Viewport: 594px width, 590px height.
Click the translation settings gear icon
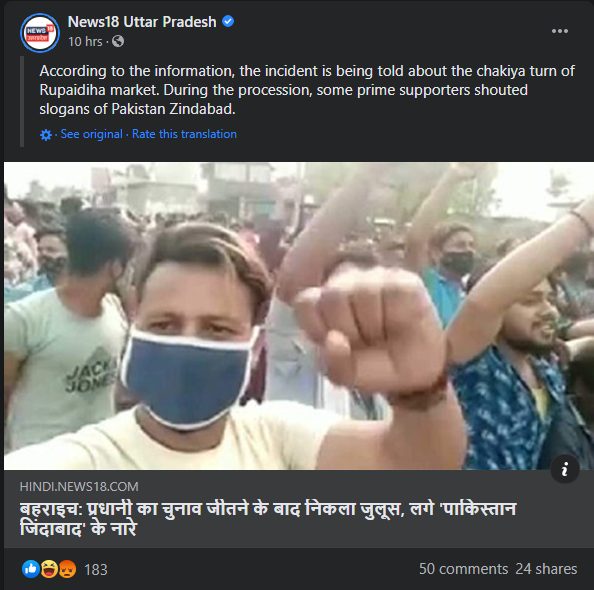(46, 135)
